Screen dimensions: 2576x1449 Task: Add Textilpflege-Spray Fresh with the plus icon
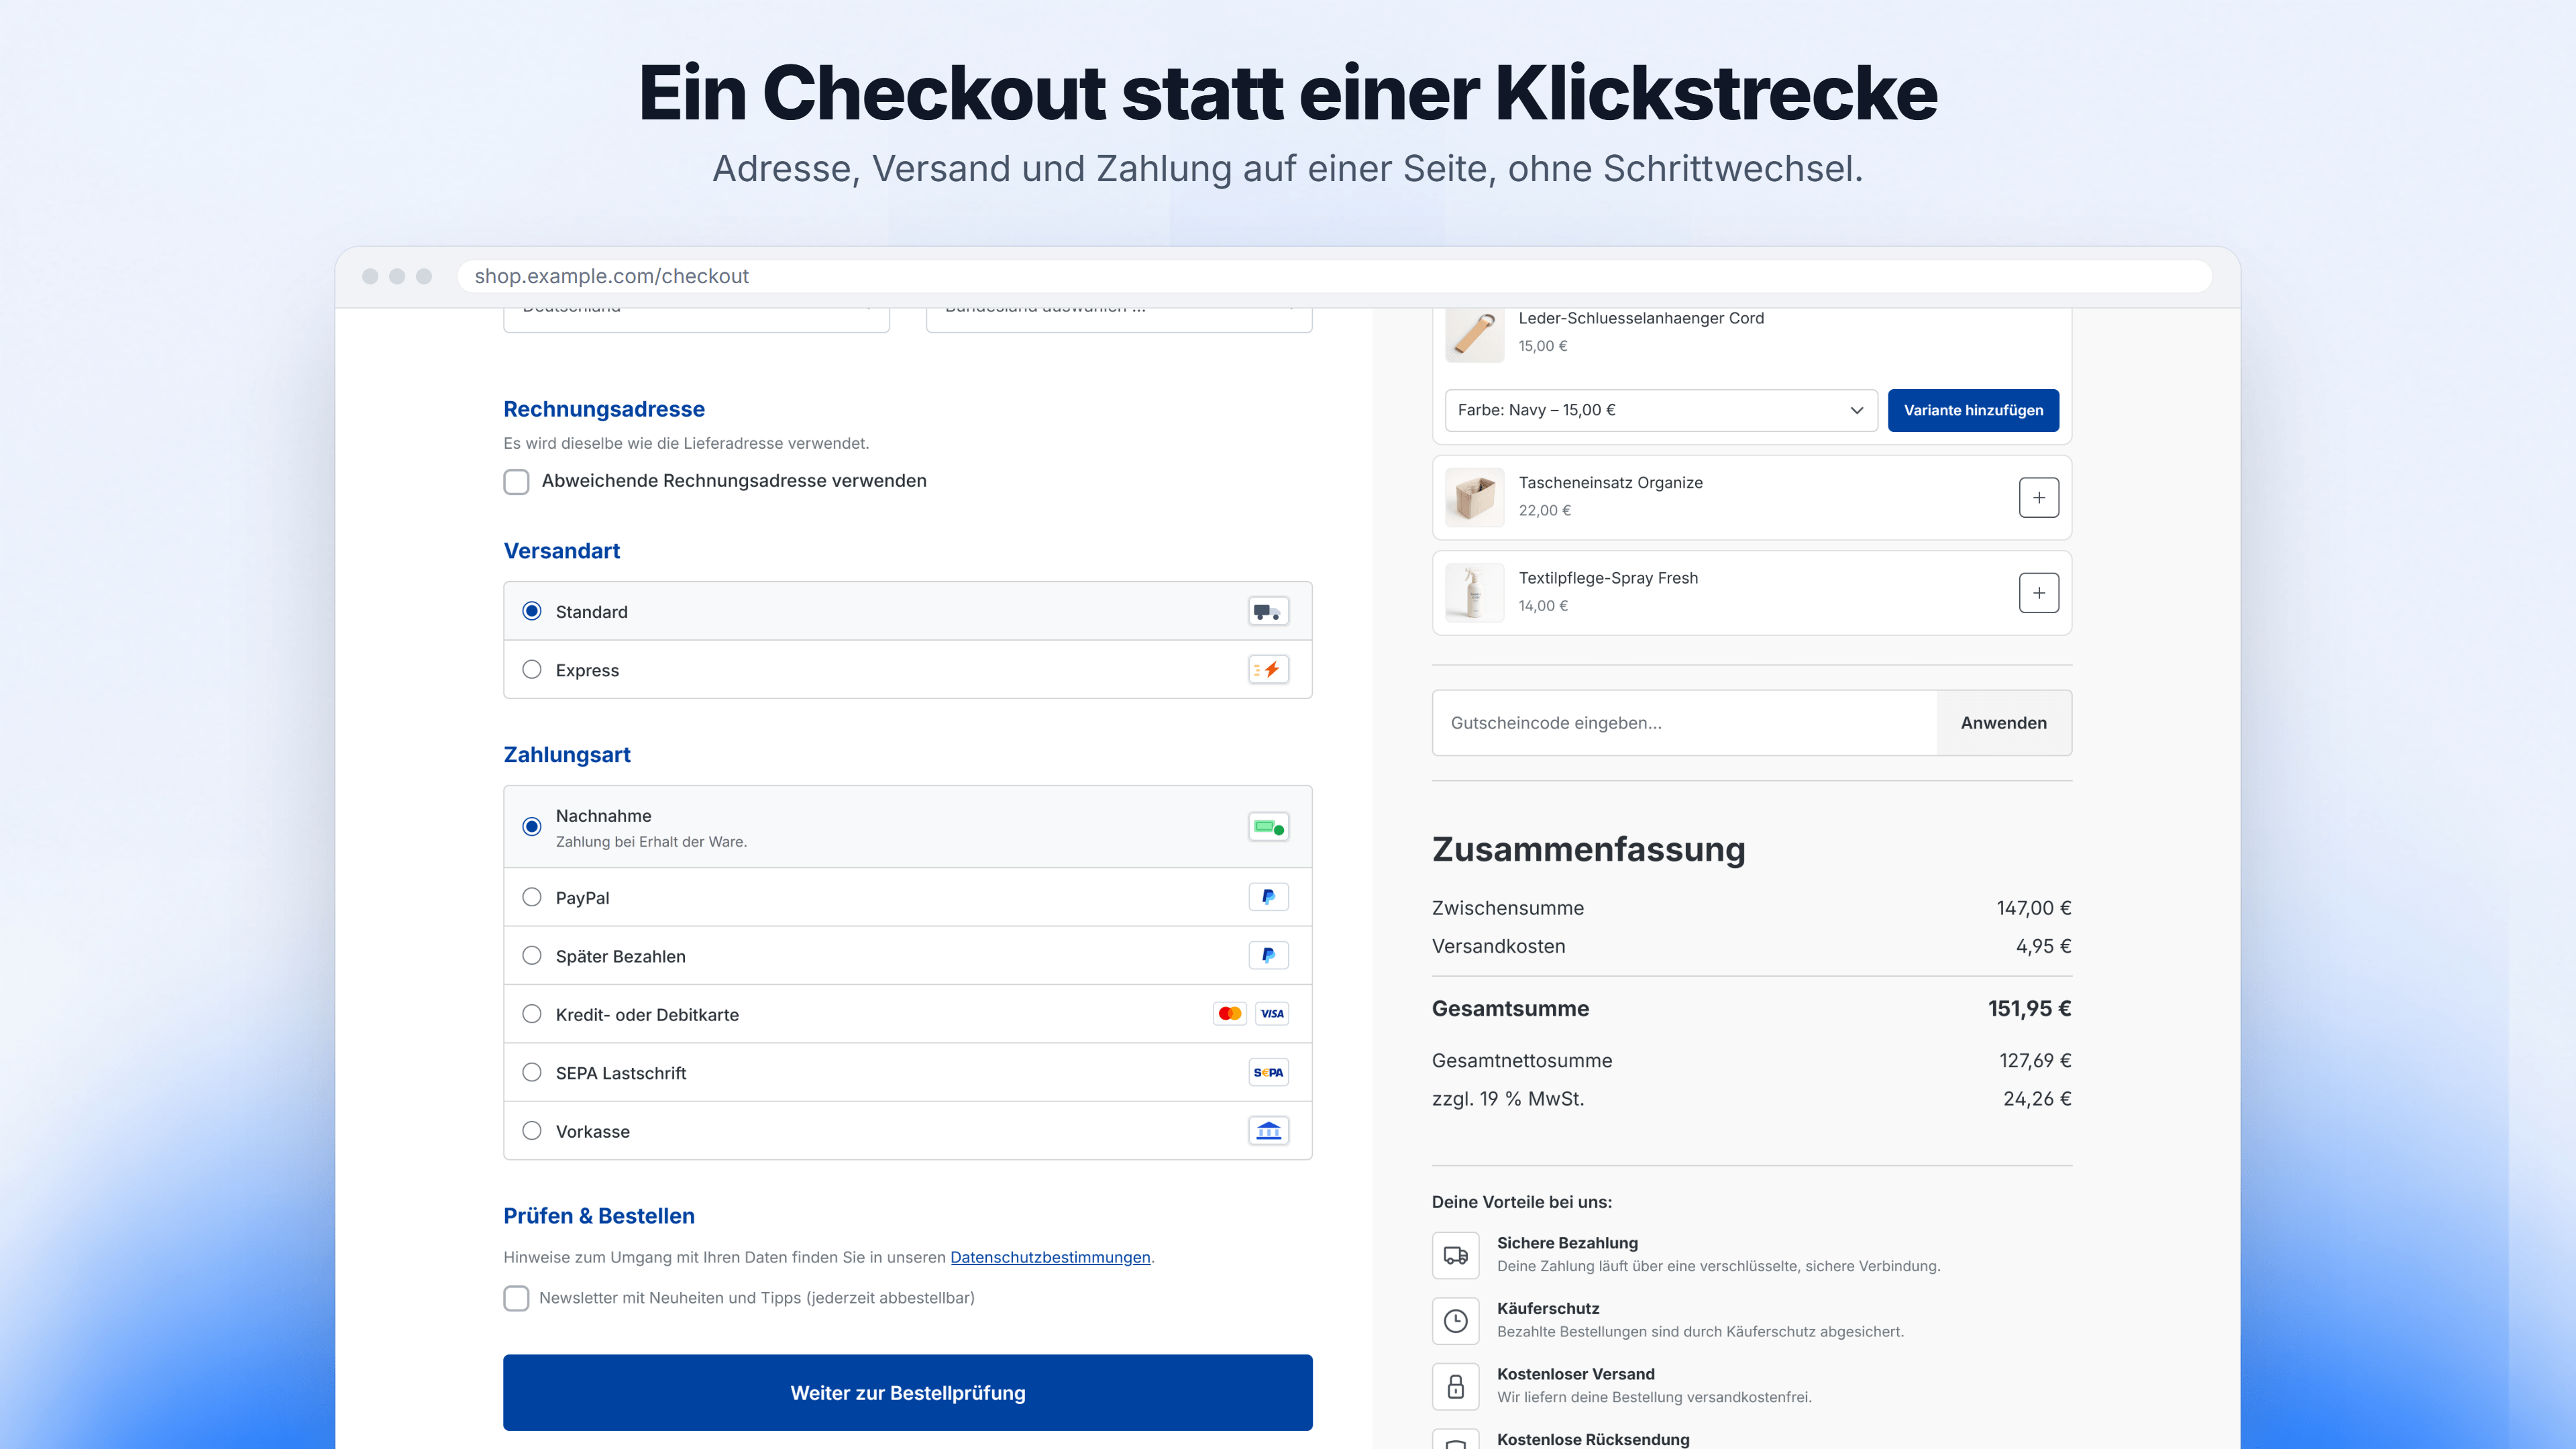pos(2038,593)
